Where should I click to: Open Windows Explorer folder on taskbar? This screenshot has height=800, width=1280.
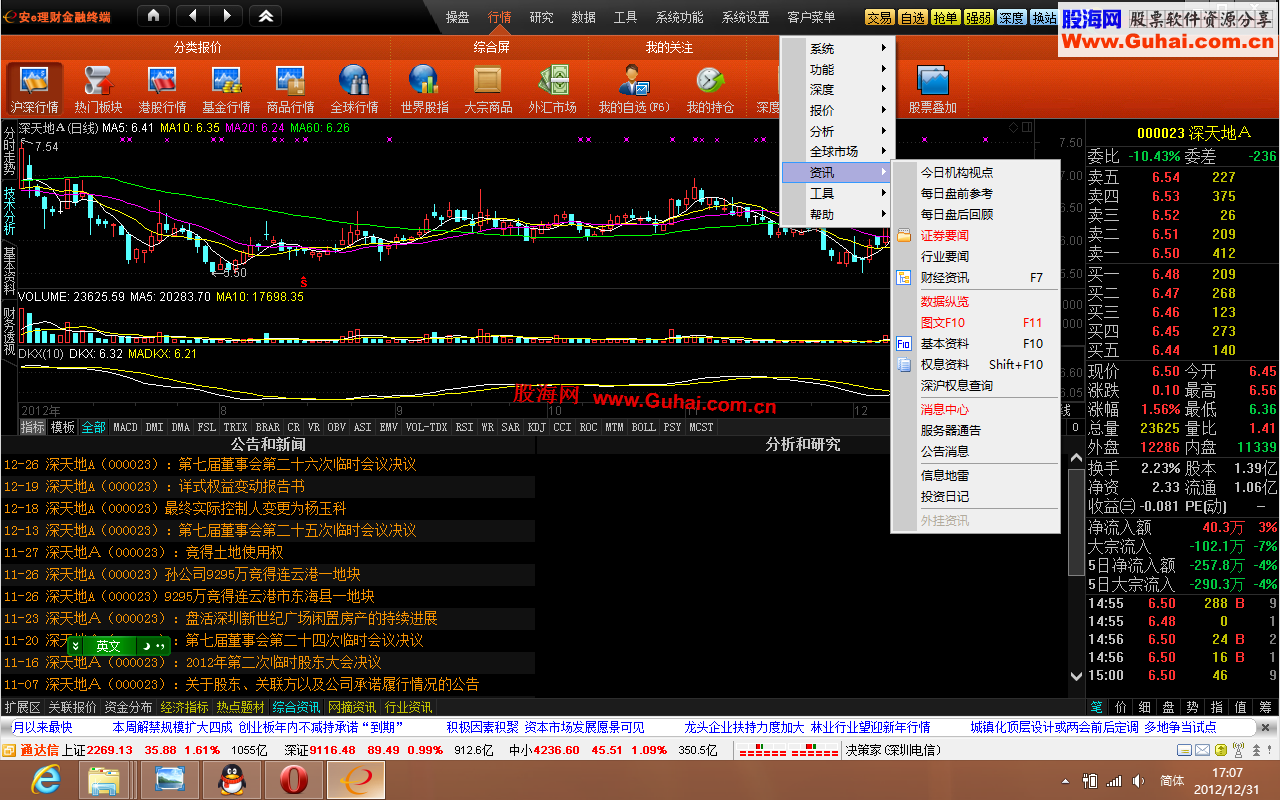[x=104, y=780]
